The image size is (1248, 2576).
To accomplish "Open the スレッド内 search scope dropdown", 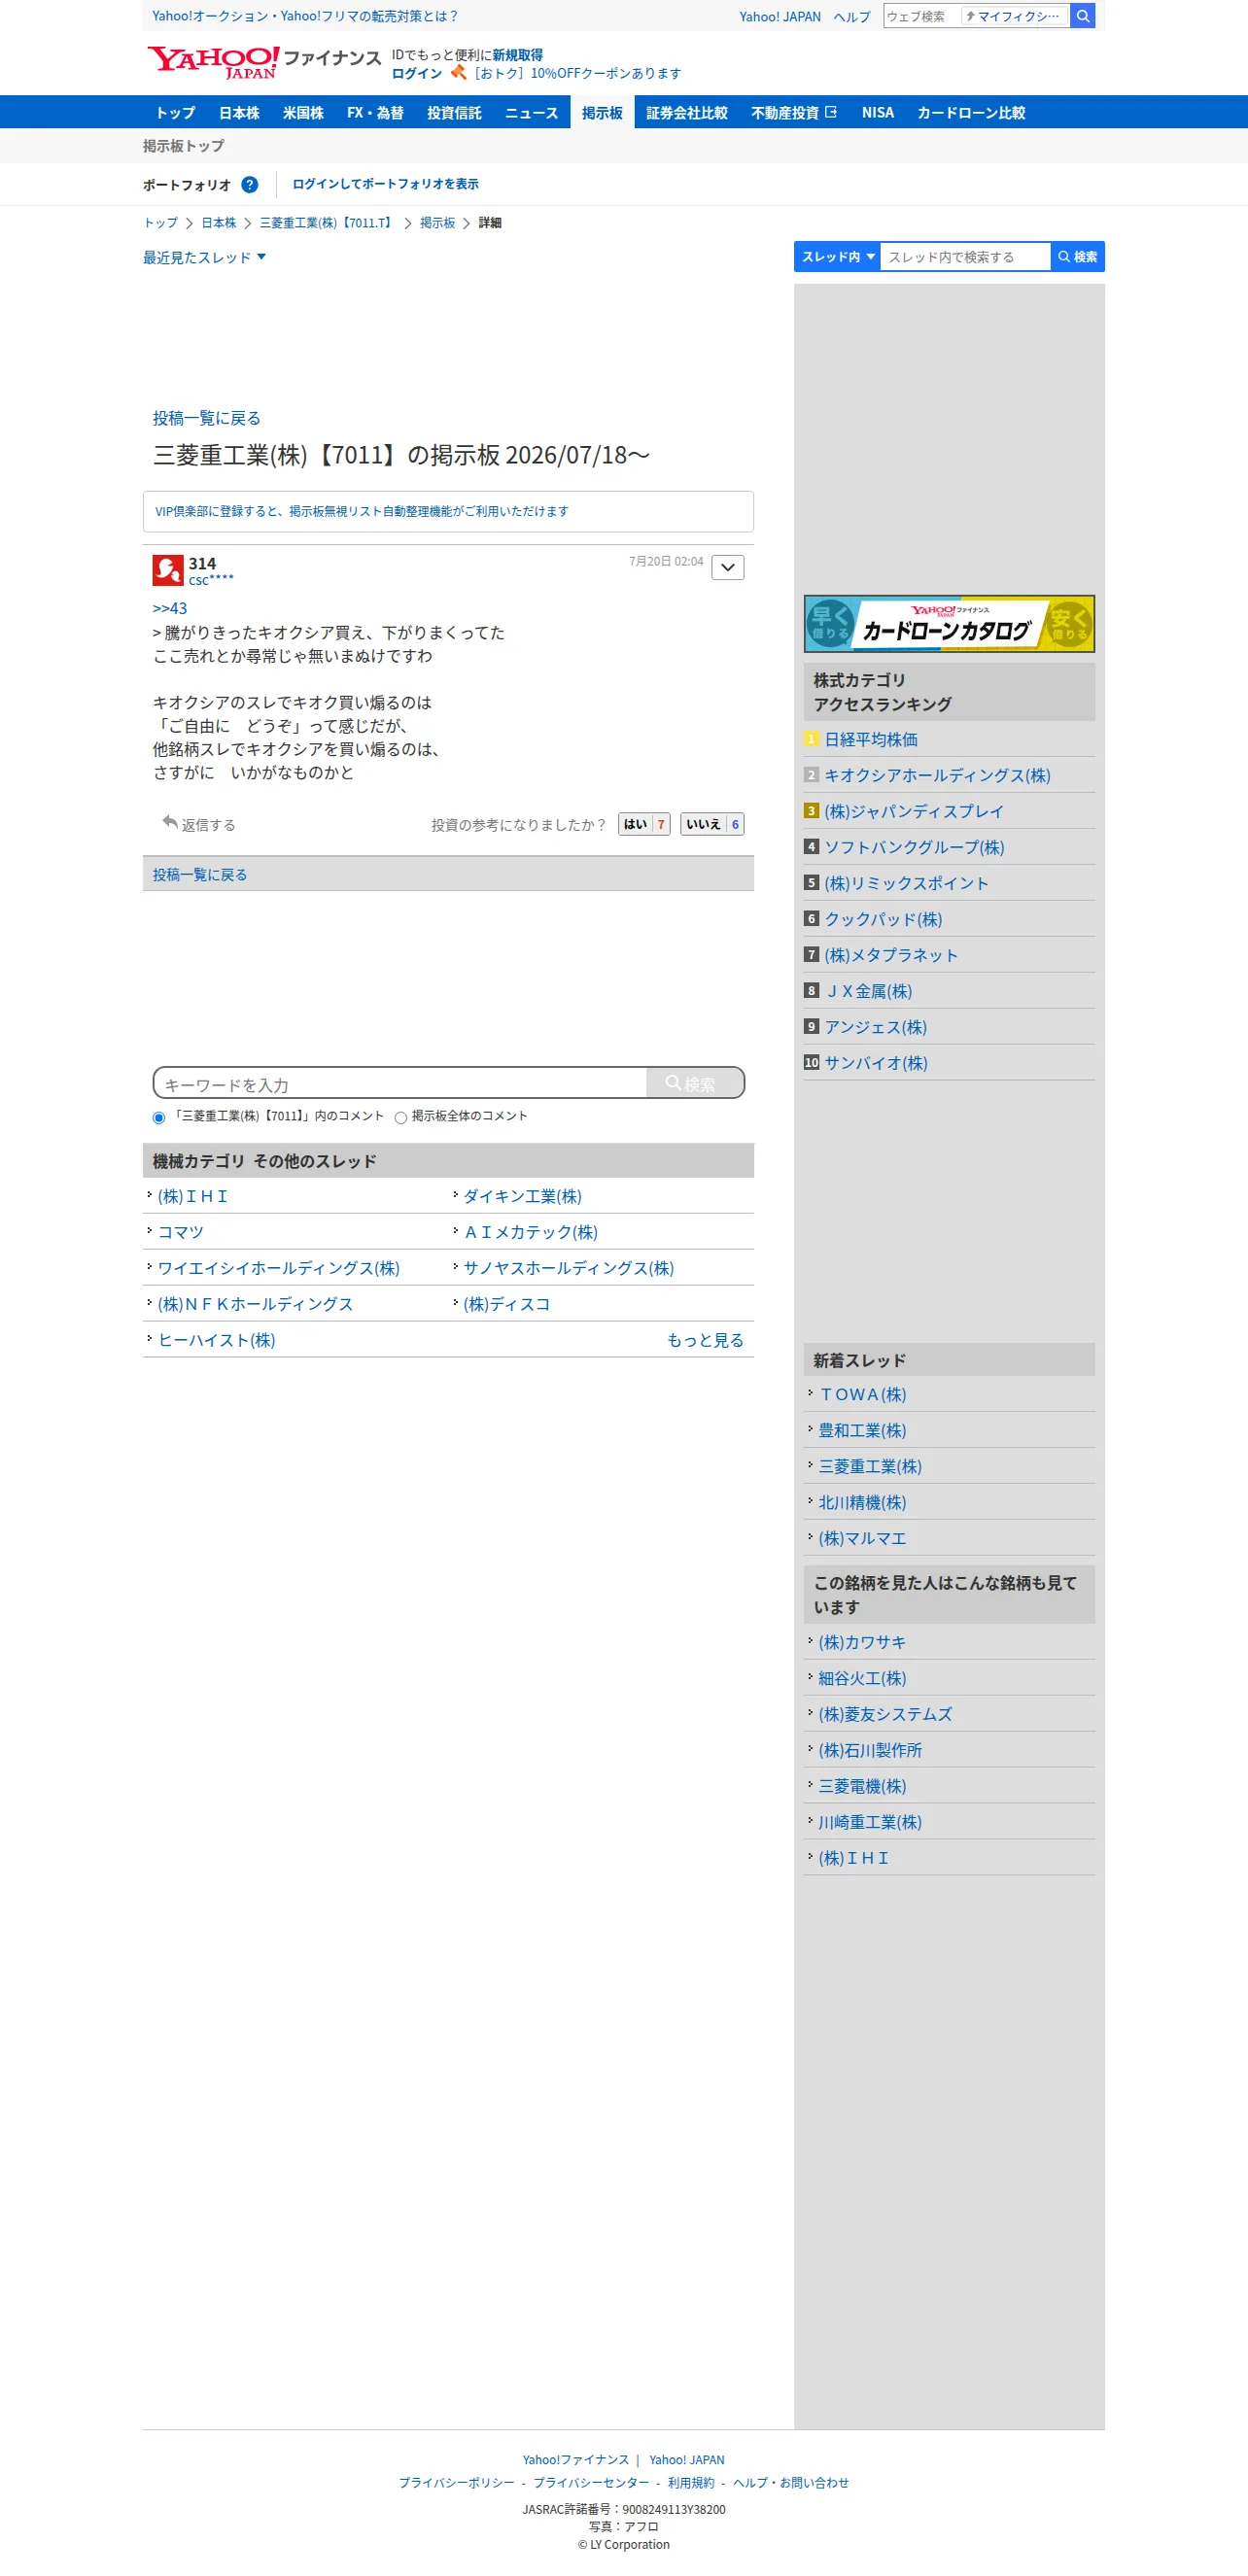I will [837, 257].
